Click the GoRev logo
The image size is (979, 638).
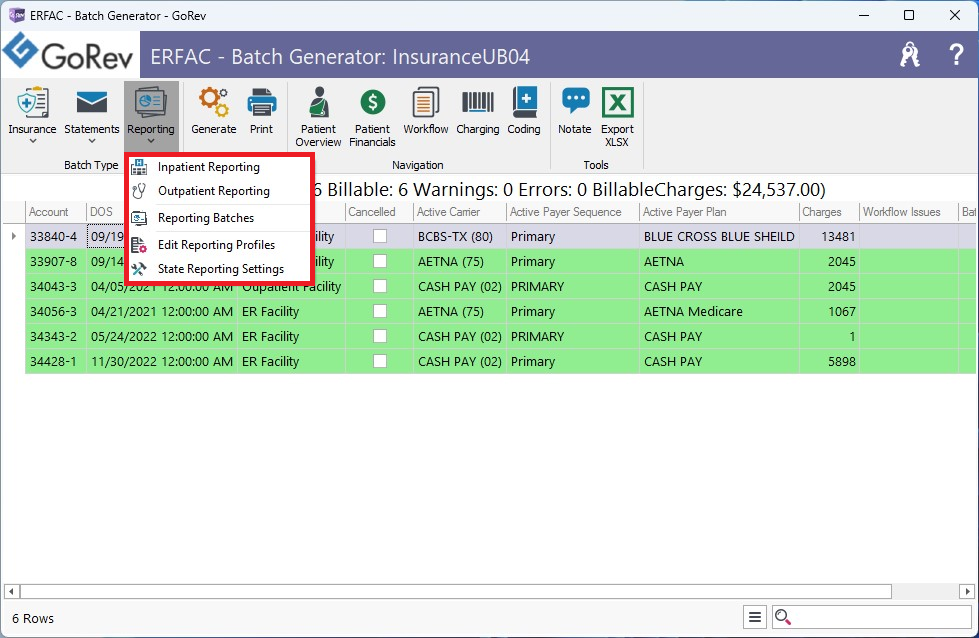click(69, 54)
